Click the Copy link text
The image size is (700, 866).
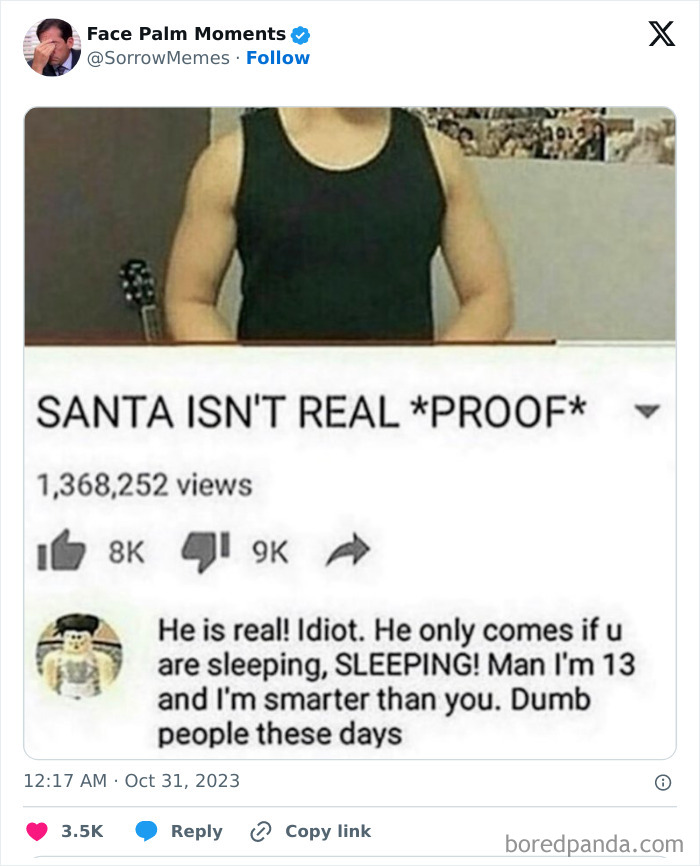point(328,831)
